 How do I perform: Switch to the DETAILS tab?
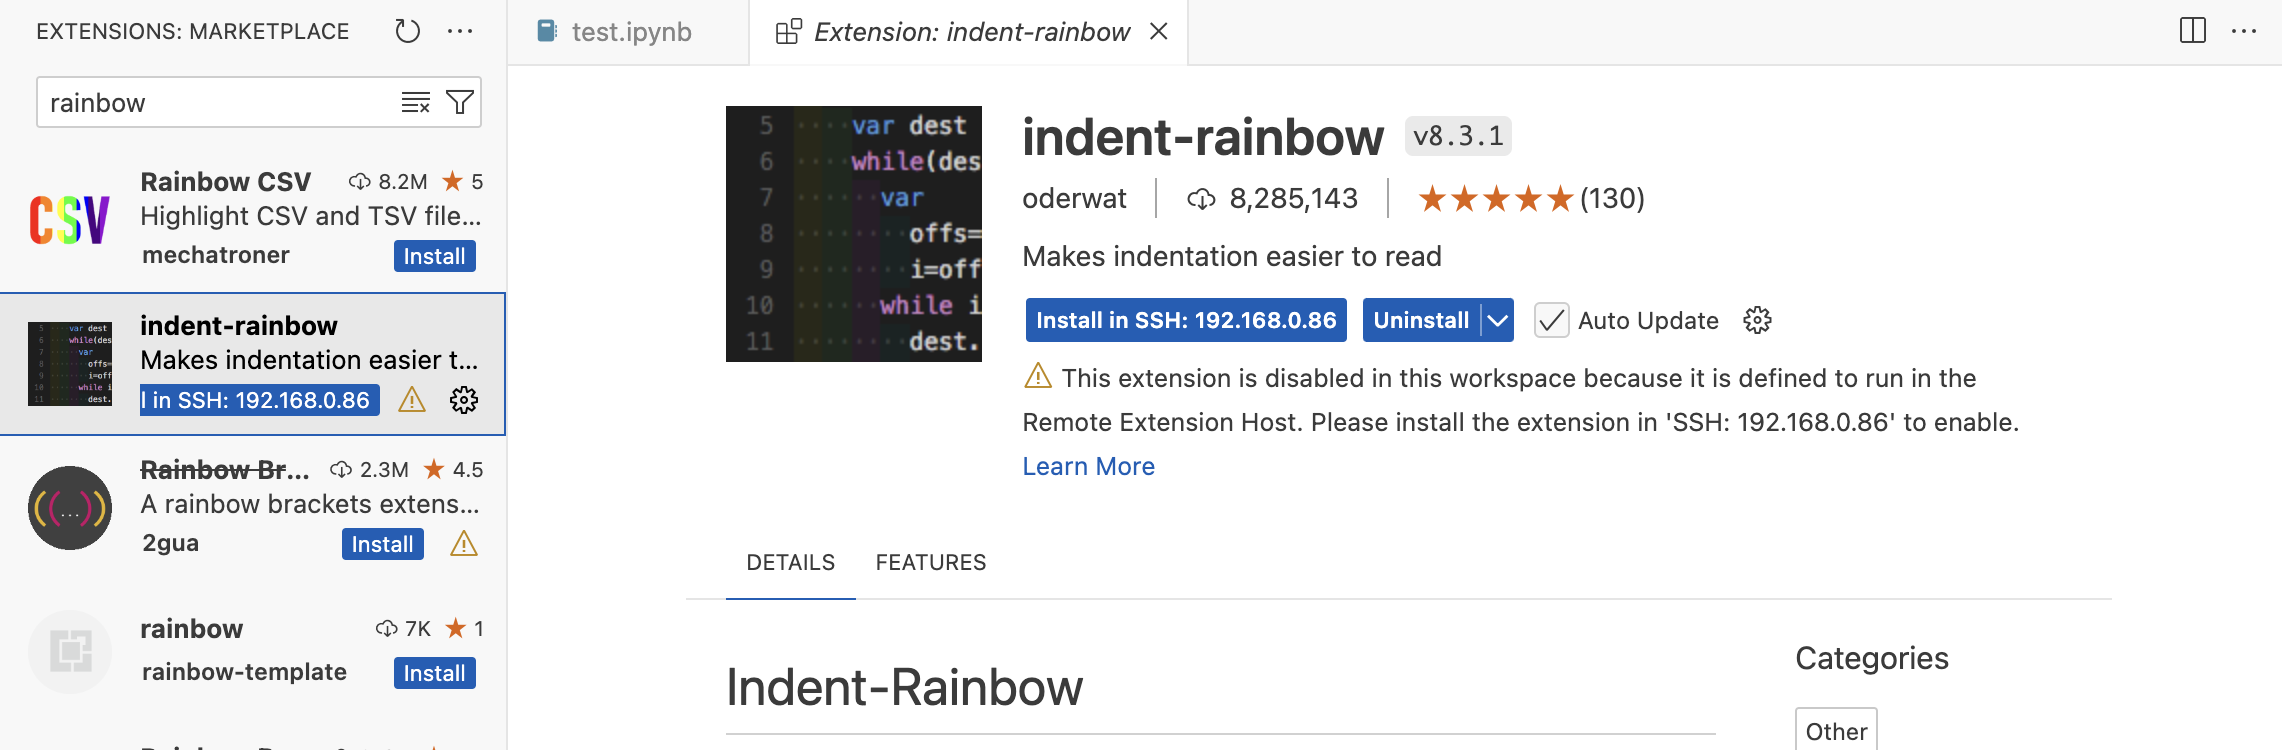click(790, 563)
